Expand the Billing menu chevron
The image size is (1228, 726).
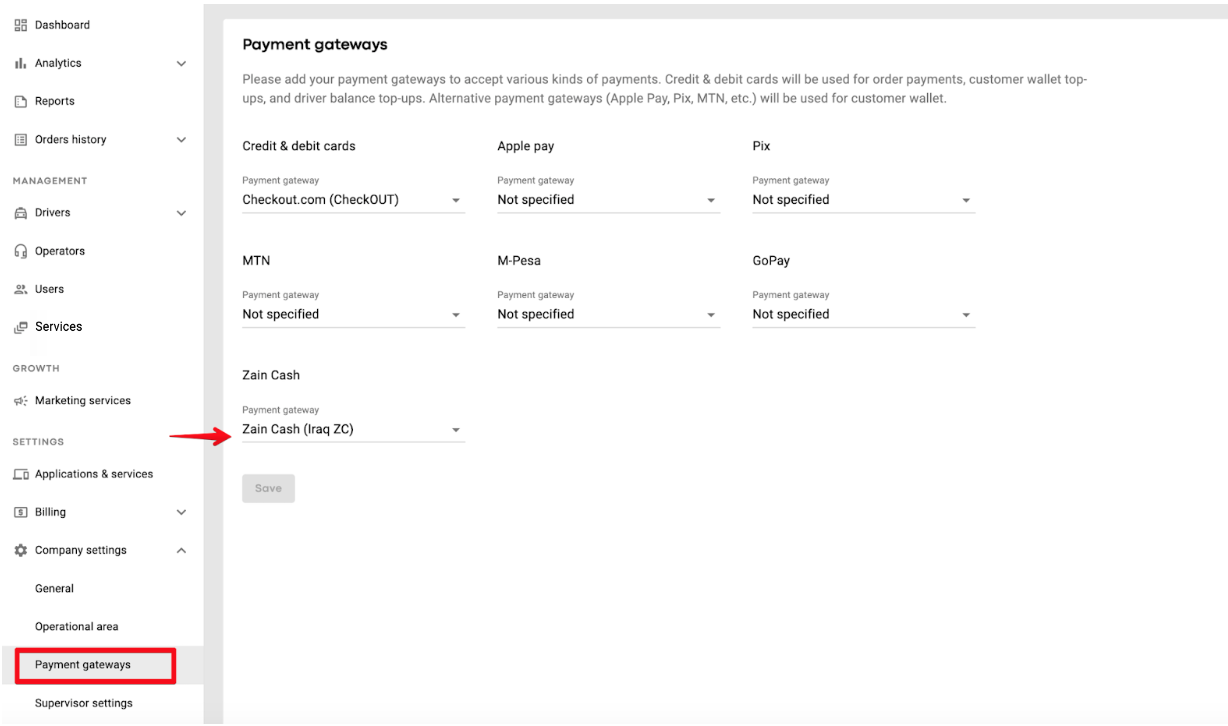point(181,512)
